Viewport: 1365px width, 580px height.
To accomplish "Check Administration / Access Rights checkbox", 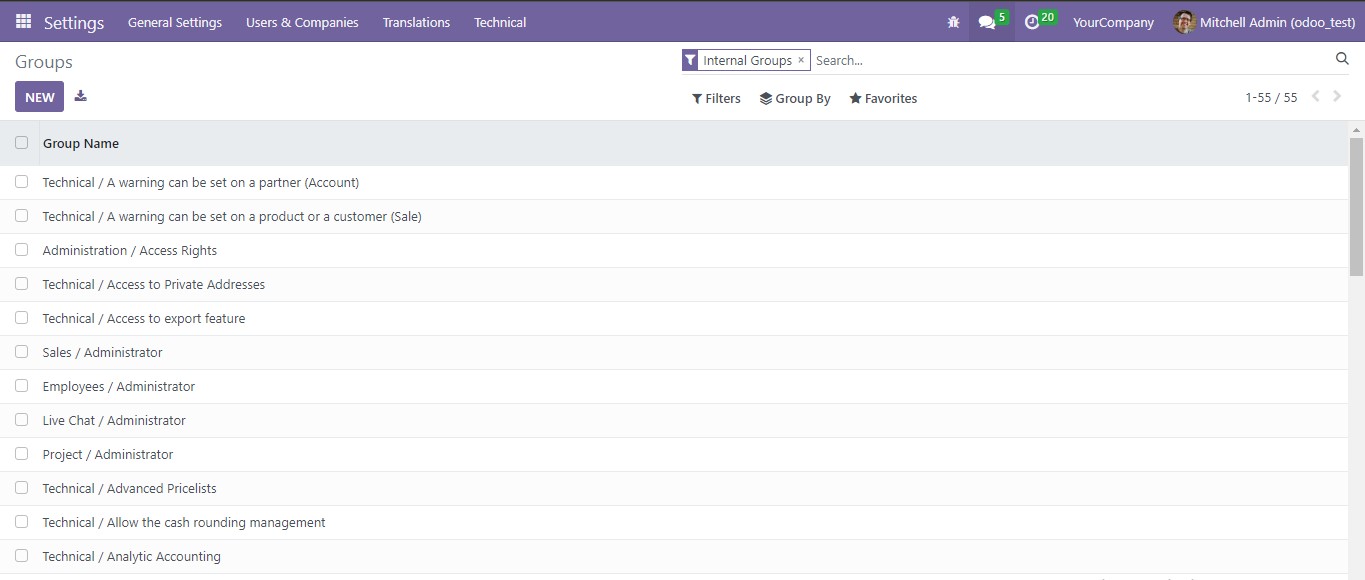I will [x=21, y=250].
